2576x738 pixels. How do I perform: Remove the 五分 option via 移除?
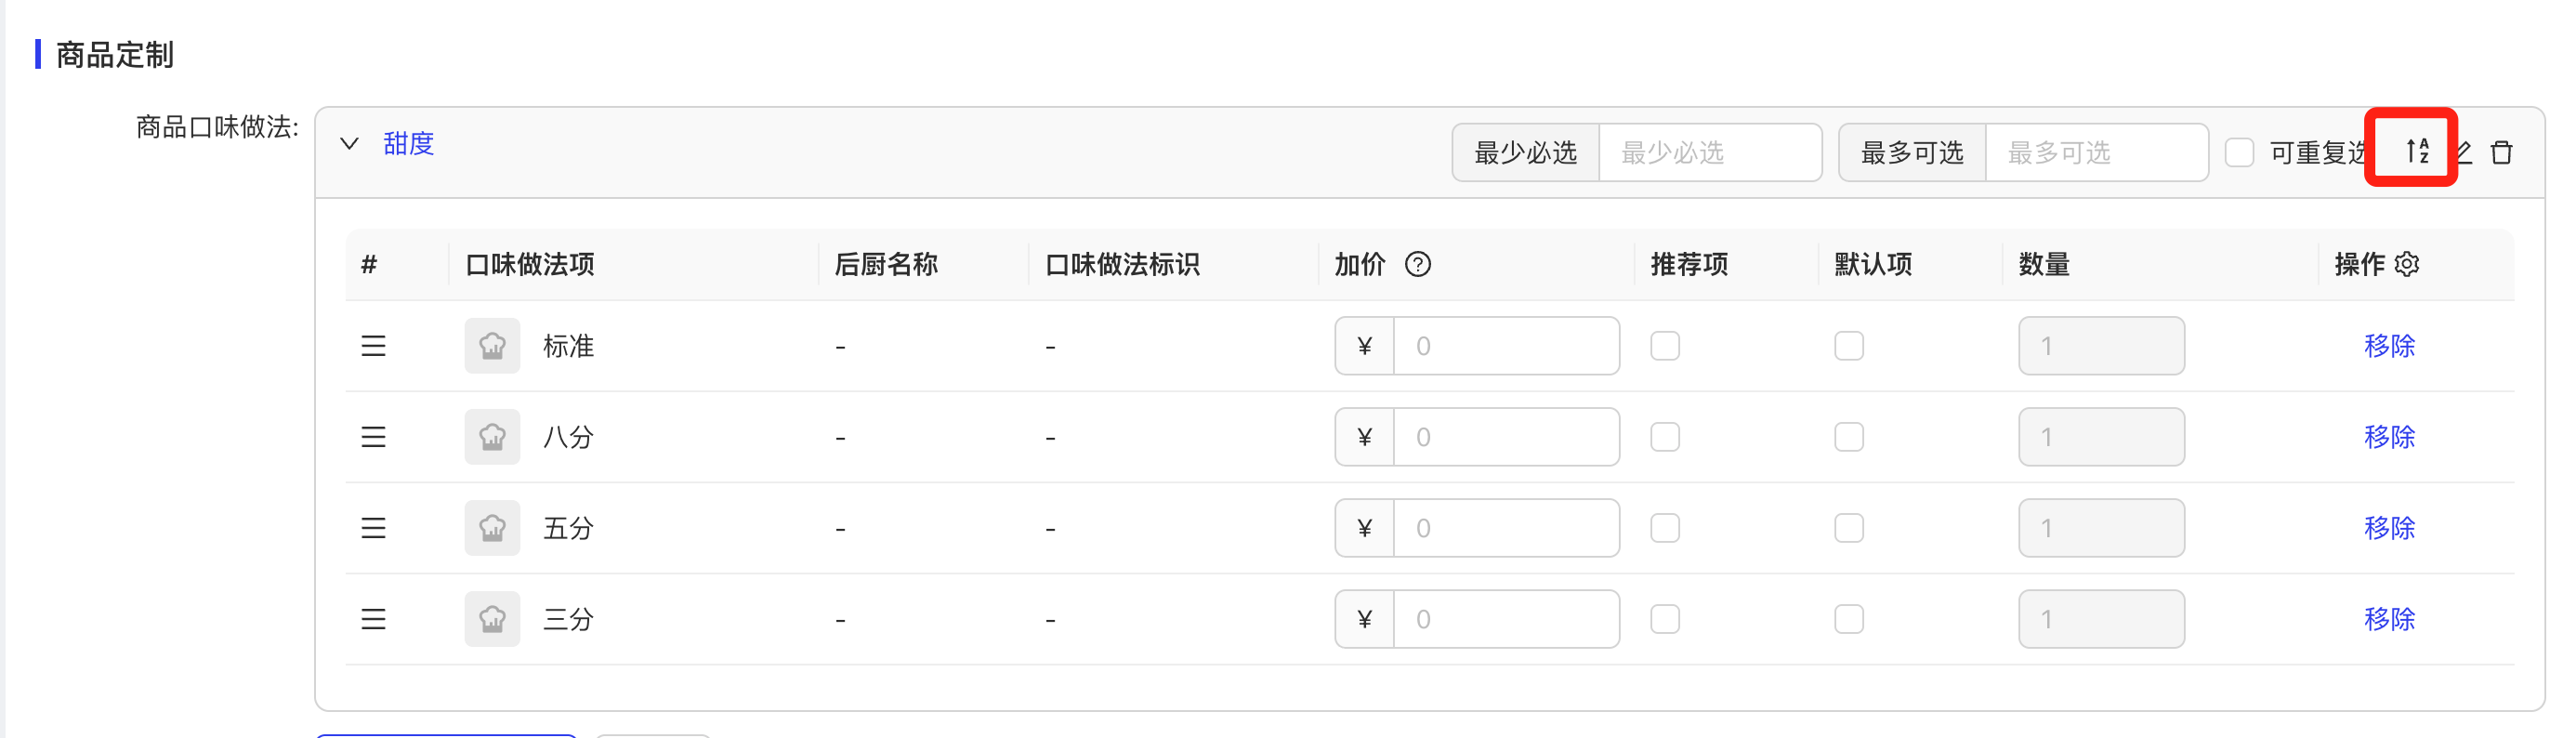[2388, 528]
